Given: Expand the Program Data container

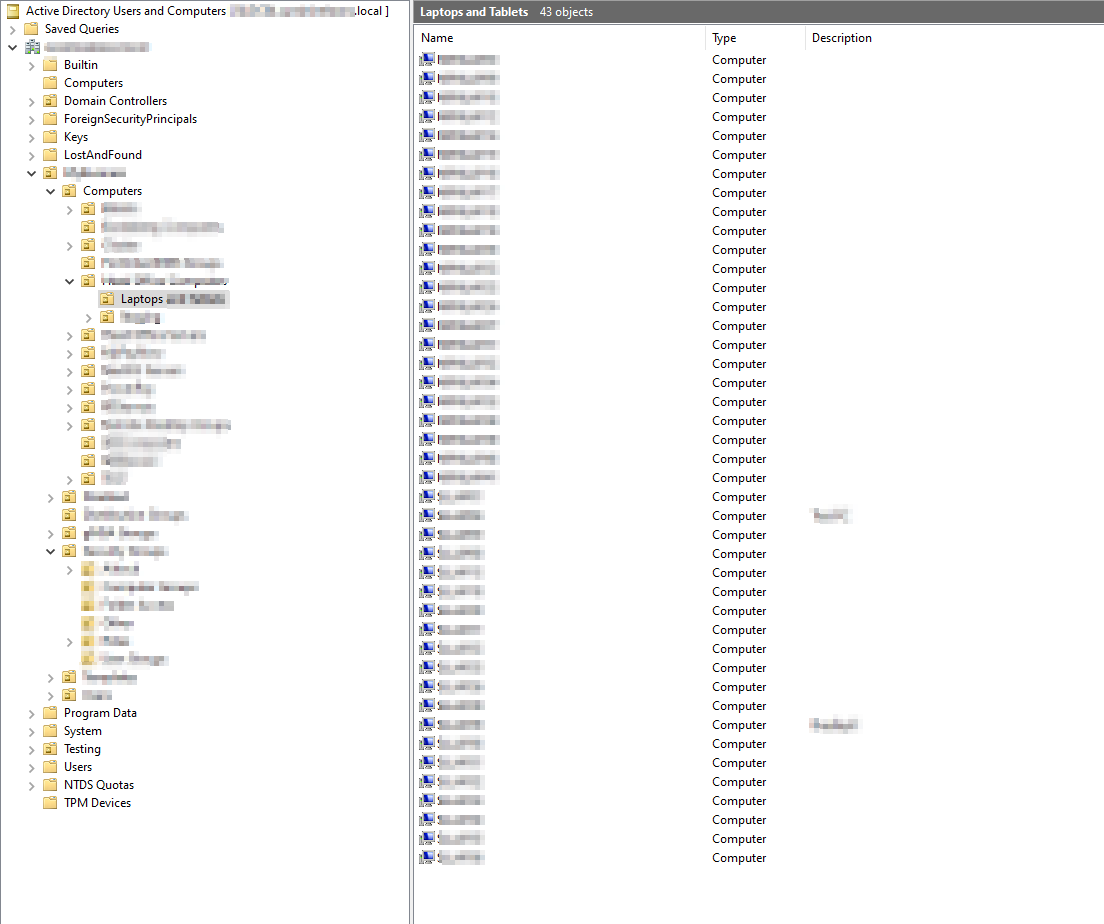Looking at the screenshot, I should pyautogui.click(x=32, y=713).
